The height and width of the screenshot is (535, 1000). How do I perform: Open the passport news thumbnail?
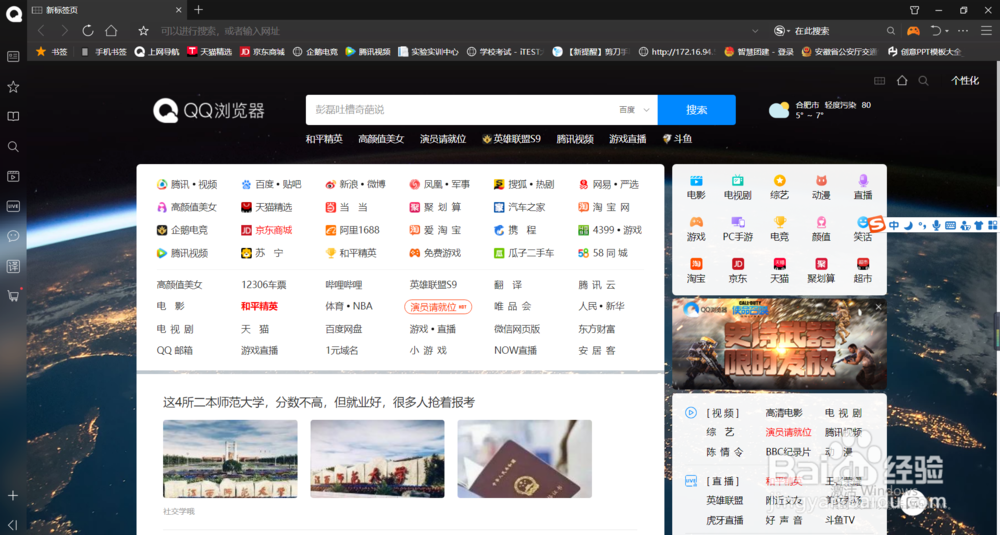[x=524, y=458]
